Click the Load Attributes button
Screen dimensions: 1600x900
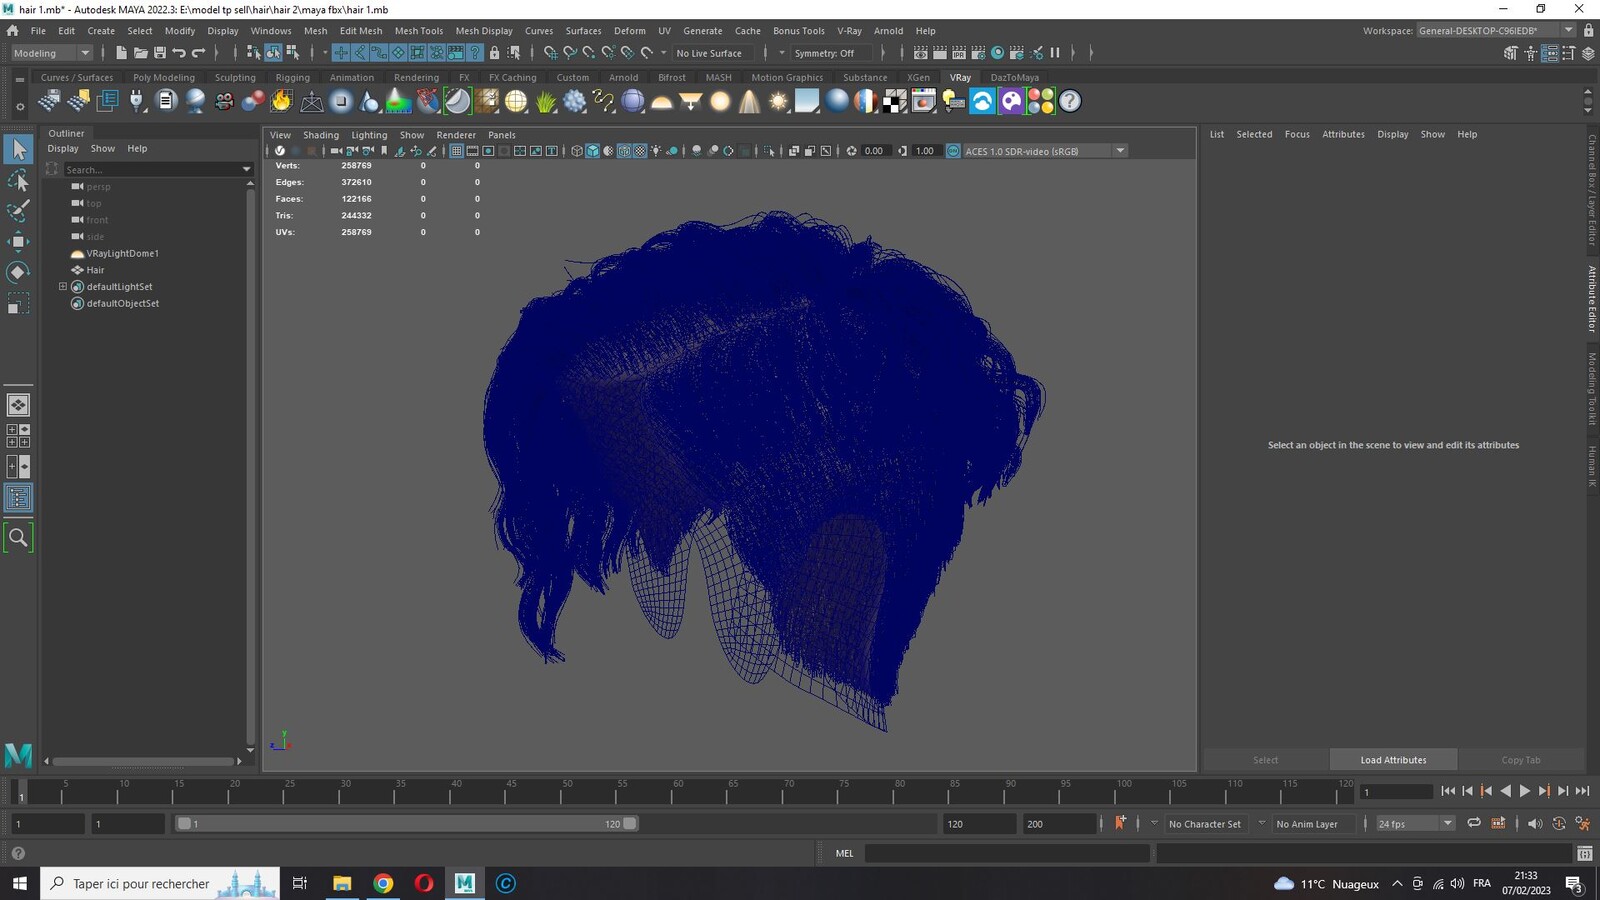(1393, 760)
